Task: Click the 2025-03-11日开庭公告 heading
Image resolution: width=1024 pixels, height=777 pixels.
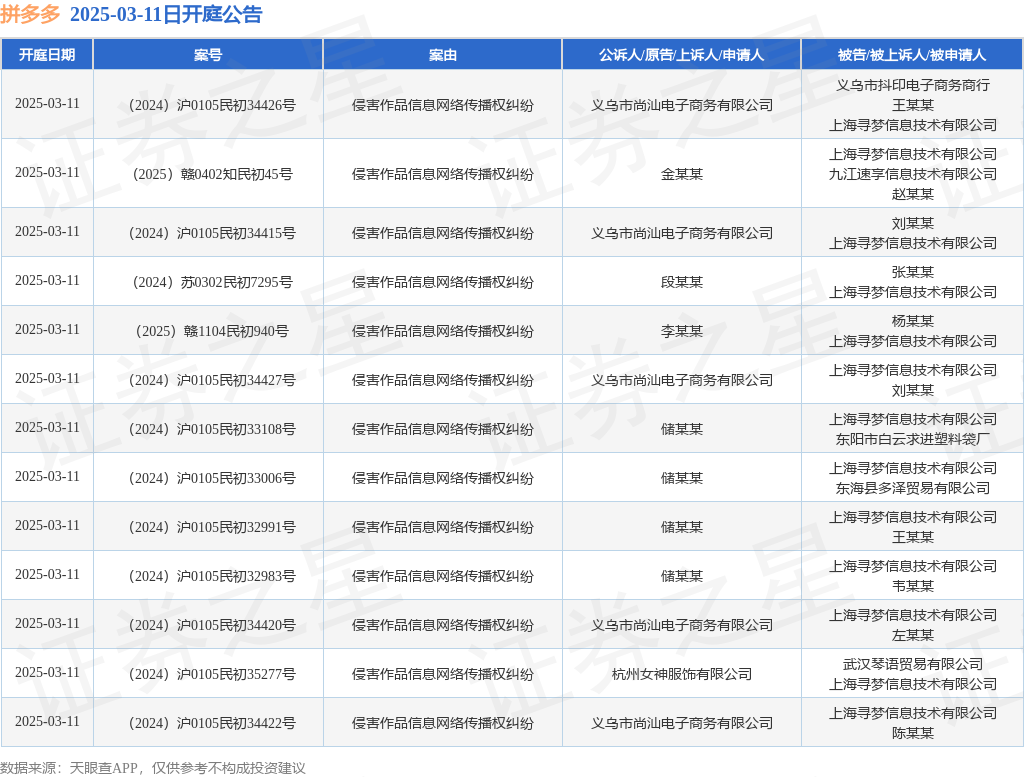Action: point(166,14)
